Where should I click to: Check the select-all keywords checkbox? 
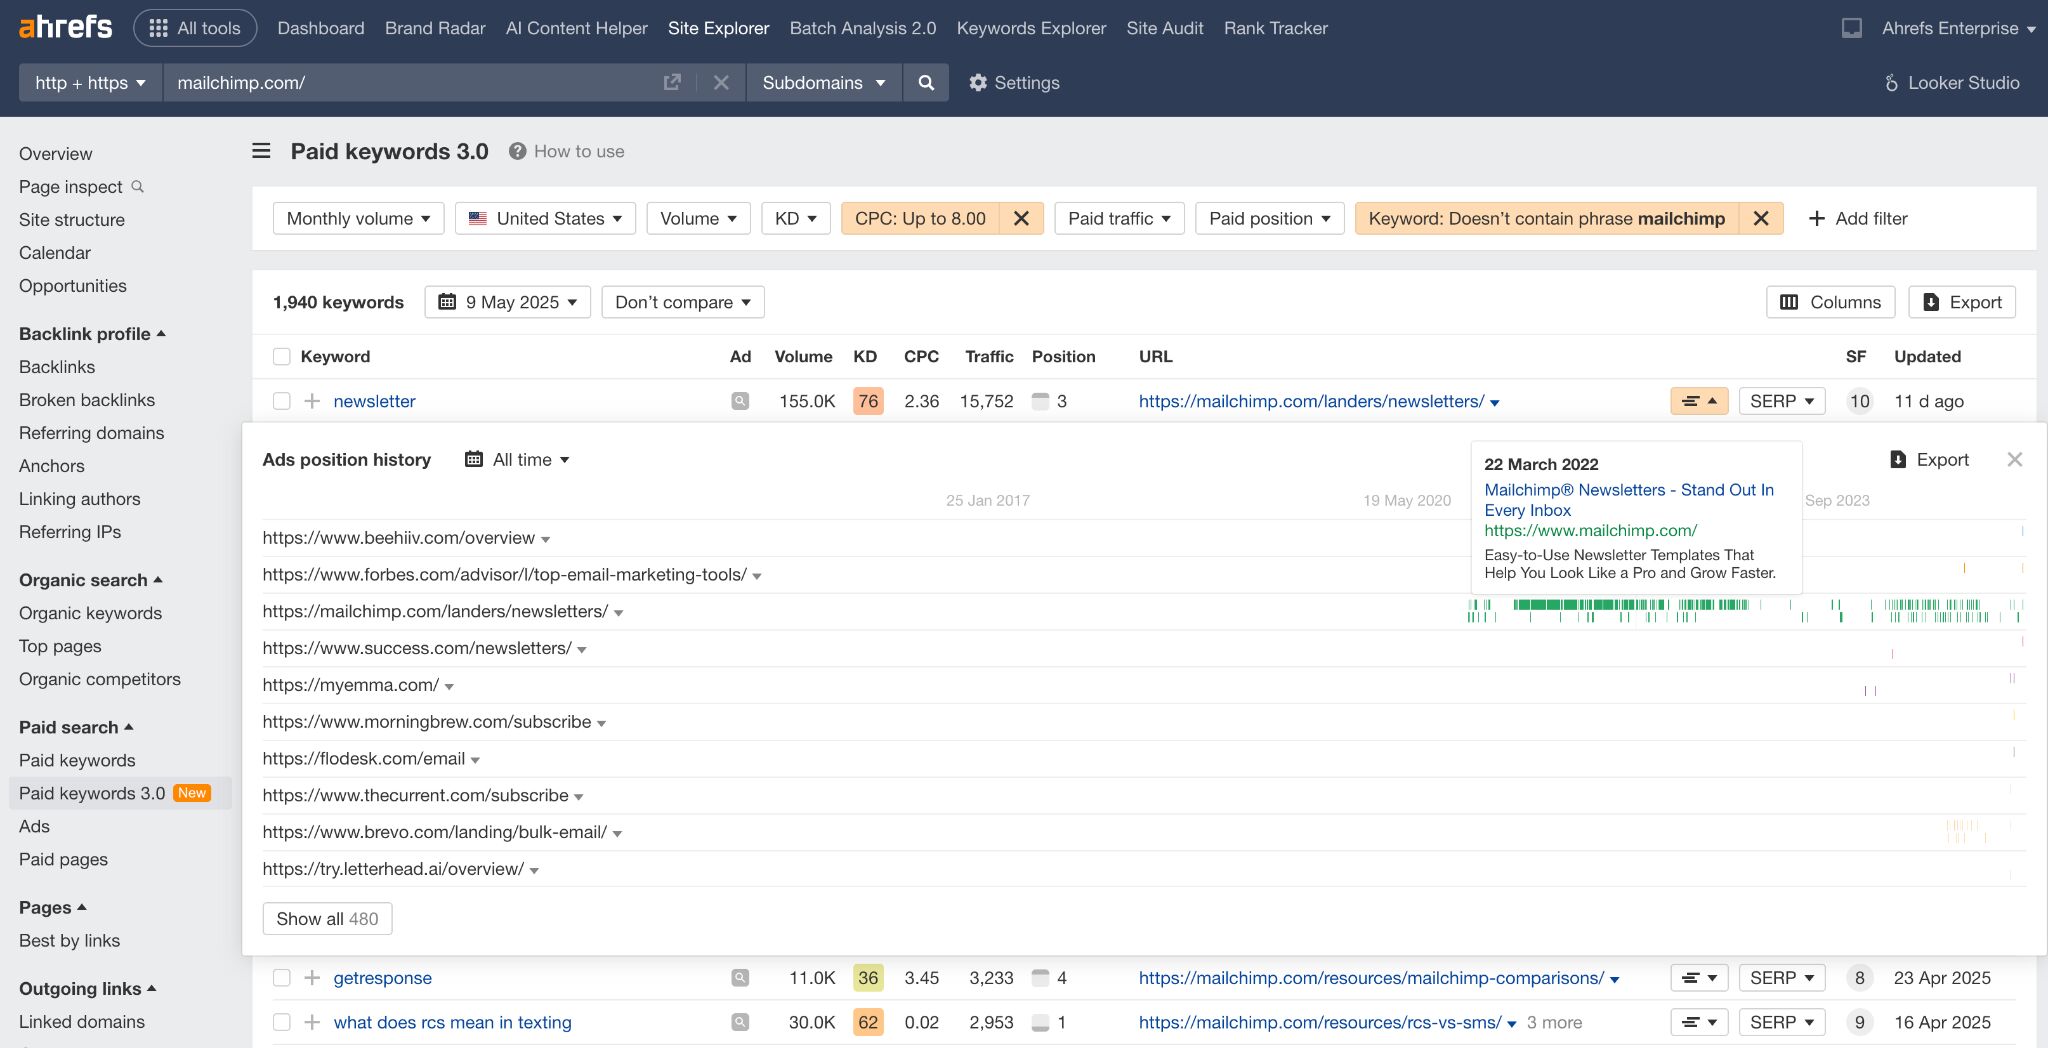click(x=281, y=356)
